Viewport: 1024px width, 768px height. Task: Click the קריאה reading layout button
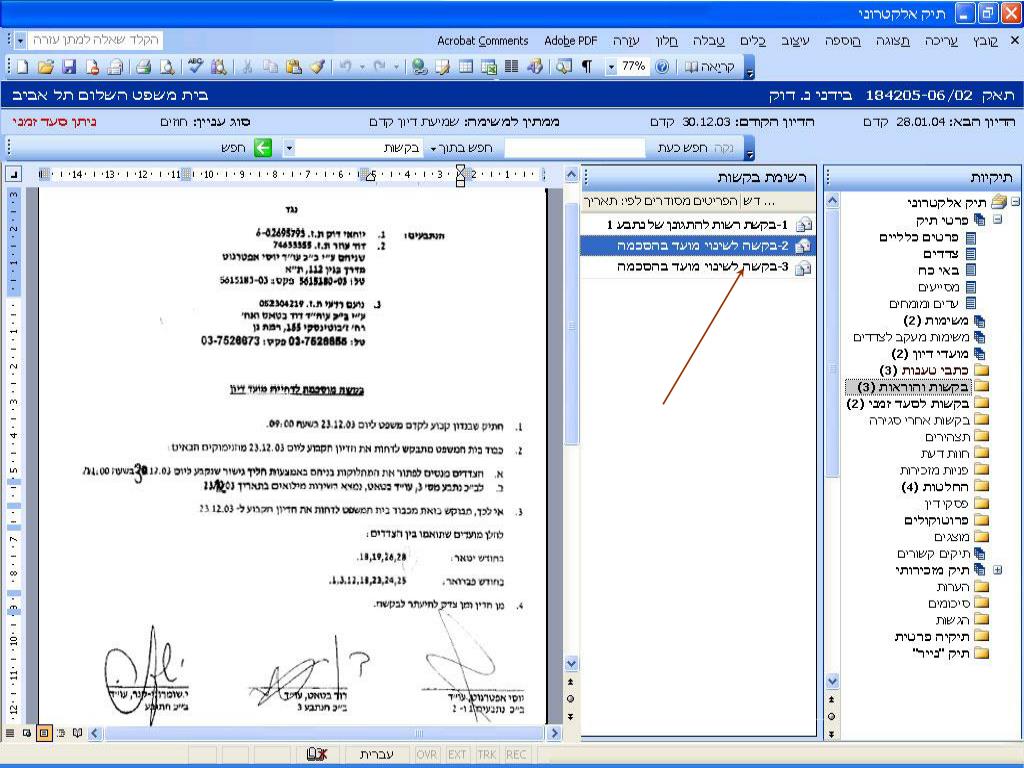710,67
